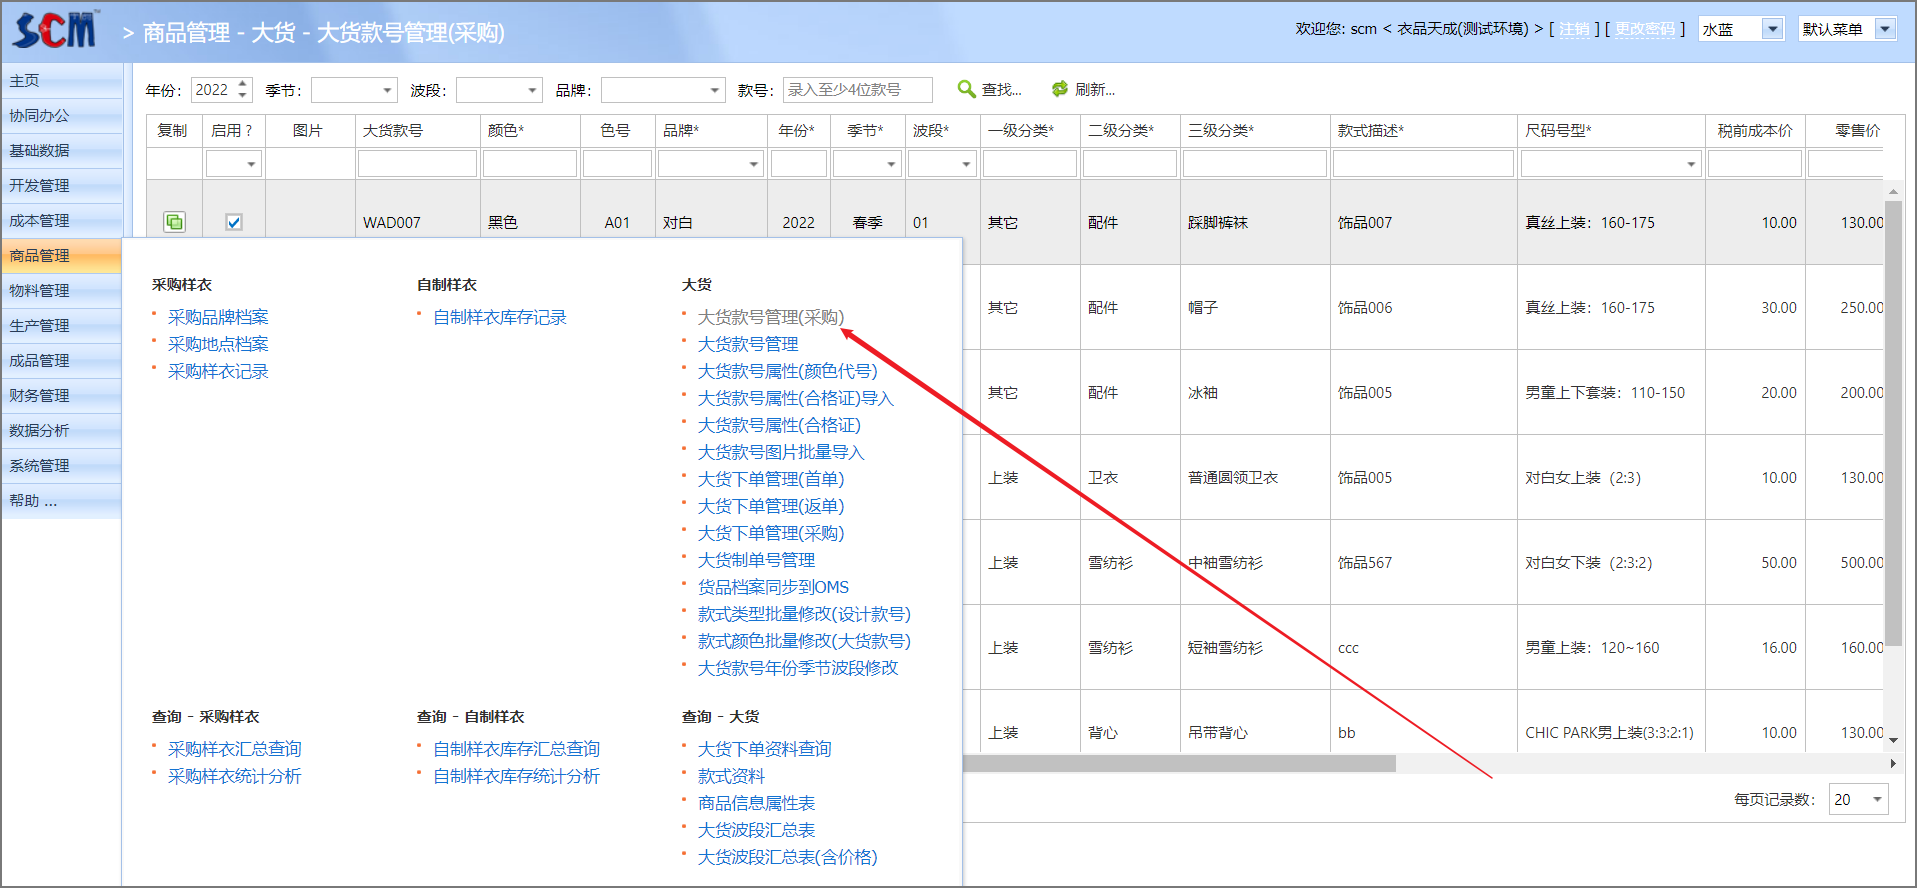This screenshot has height=888, width=1917.
Task: Focus the 款号 search input field
Action: 857,90
